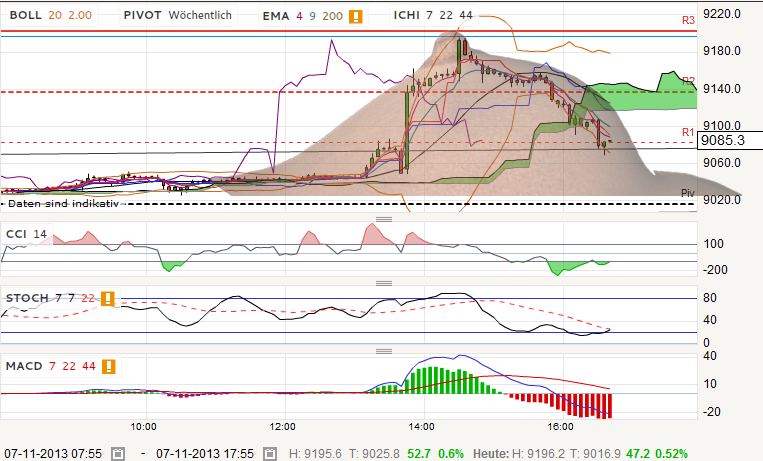The height and width of the screenshot is (461, 763).
Task: Open the BOLL 20 2.00 indicator settings
Action: tap(51, 15)
